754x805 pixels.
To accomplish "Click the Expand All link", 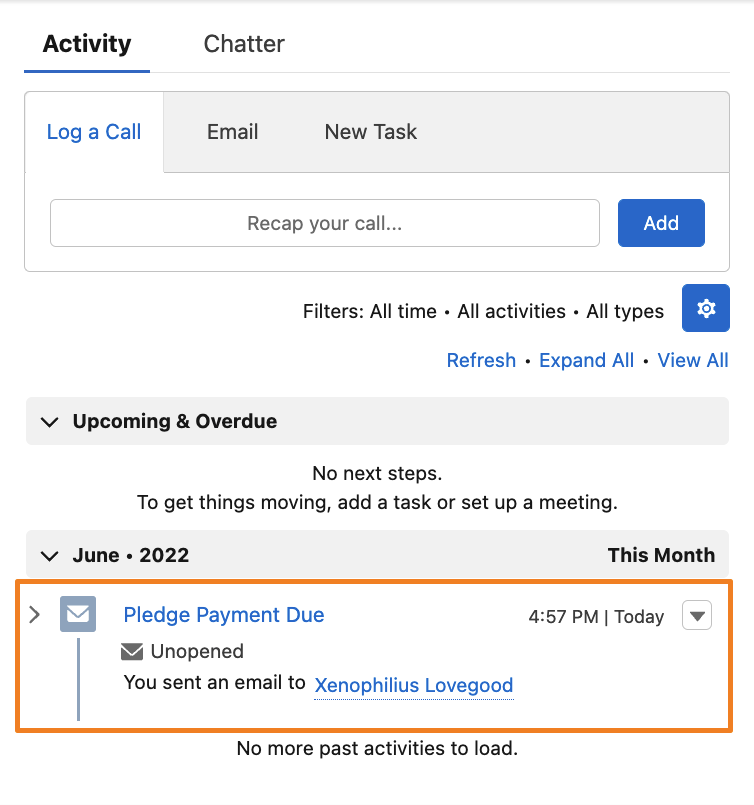I will click(586, 360).
